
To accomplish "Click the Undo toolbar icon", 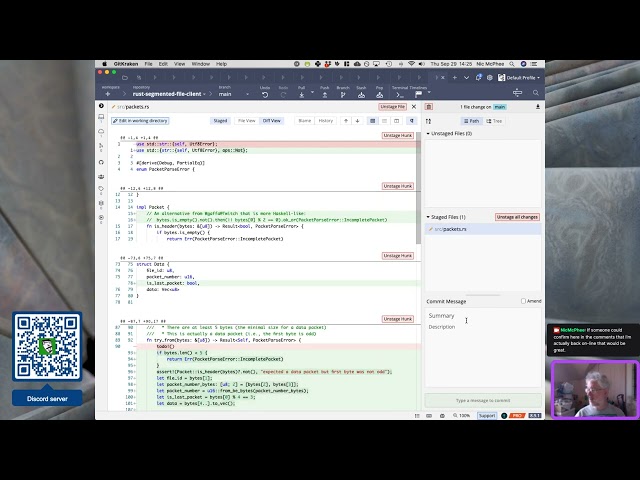I will pyautogui.click(x=265, y=95).
